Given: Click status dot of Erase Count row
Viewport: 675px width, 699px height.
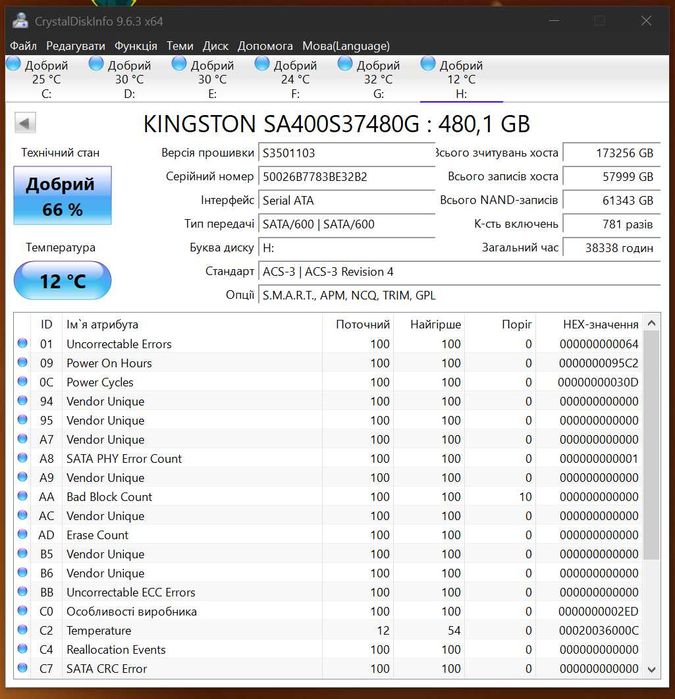Looking at the screenshot, I should [22, 534].
